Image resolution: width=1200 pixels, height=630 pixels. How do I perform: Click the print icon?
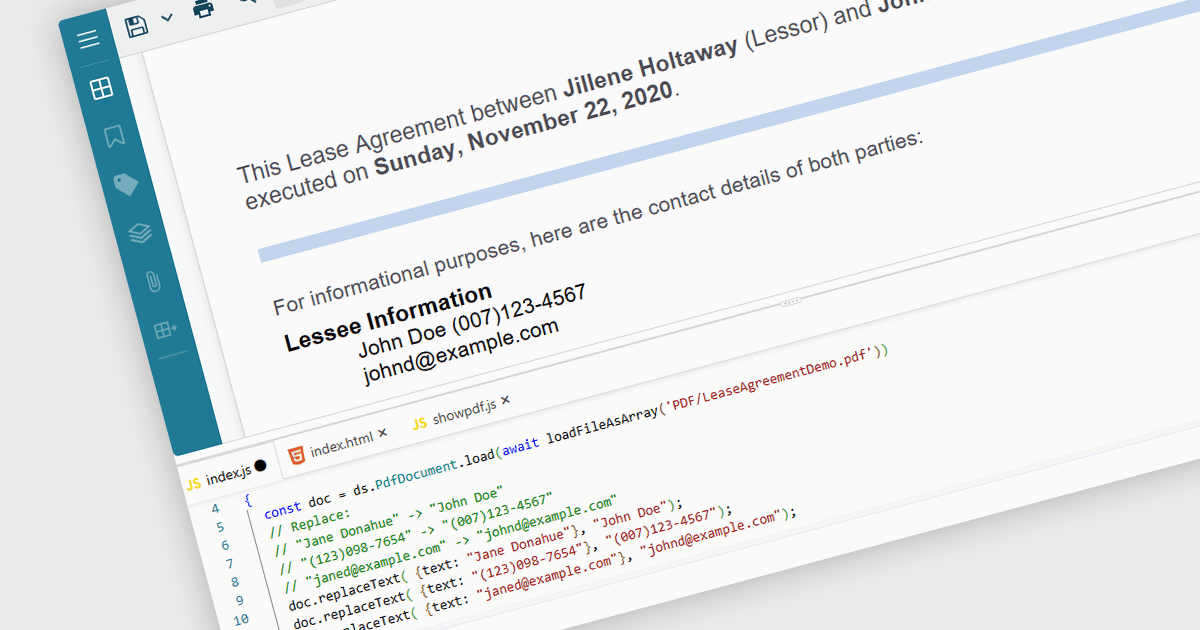pos(203,8)
